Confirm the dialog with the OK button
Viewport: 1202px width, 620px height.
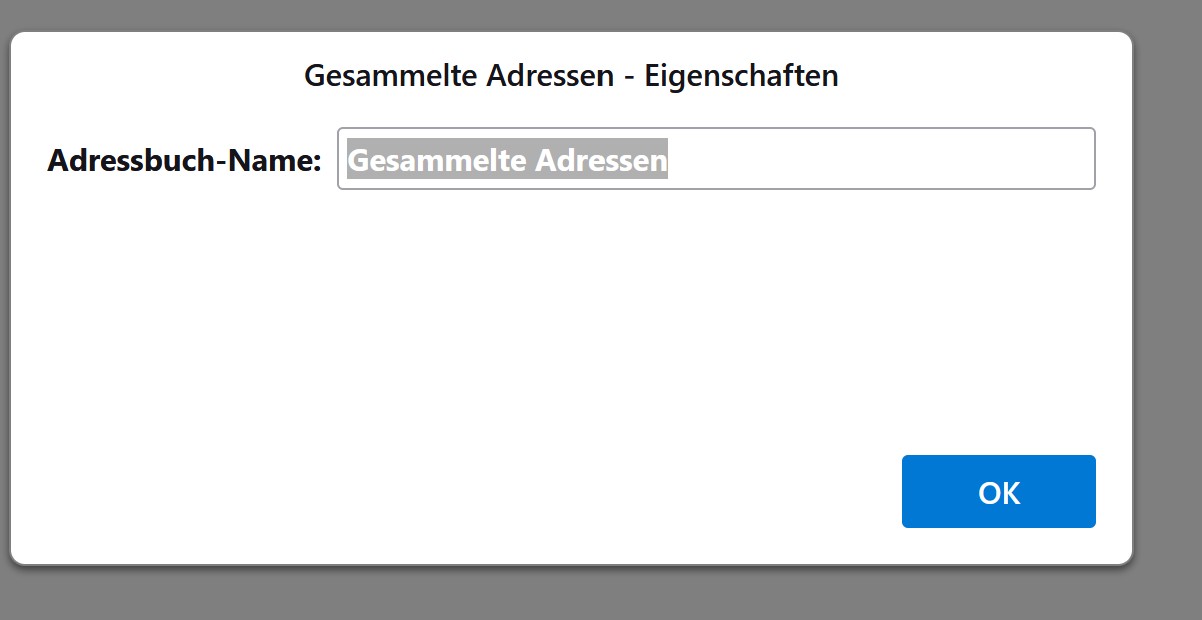click(x=998, y=491)
